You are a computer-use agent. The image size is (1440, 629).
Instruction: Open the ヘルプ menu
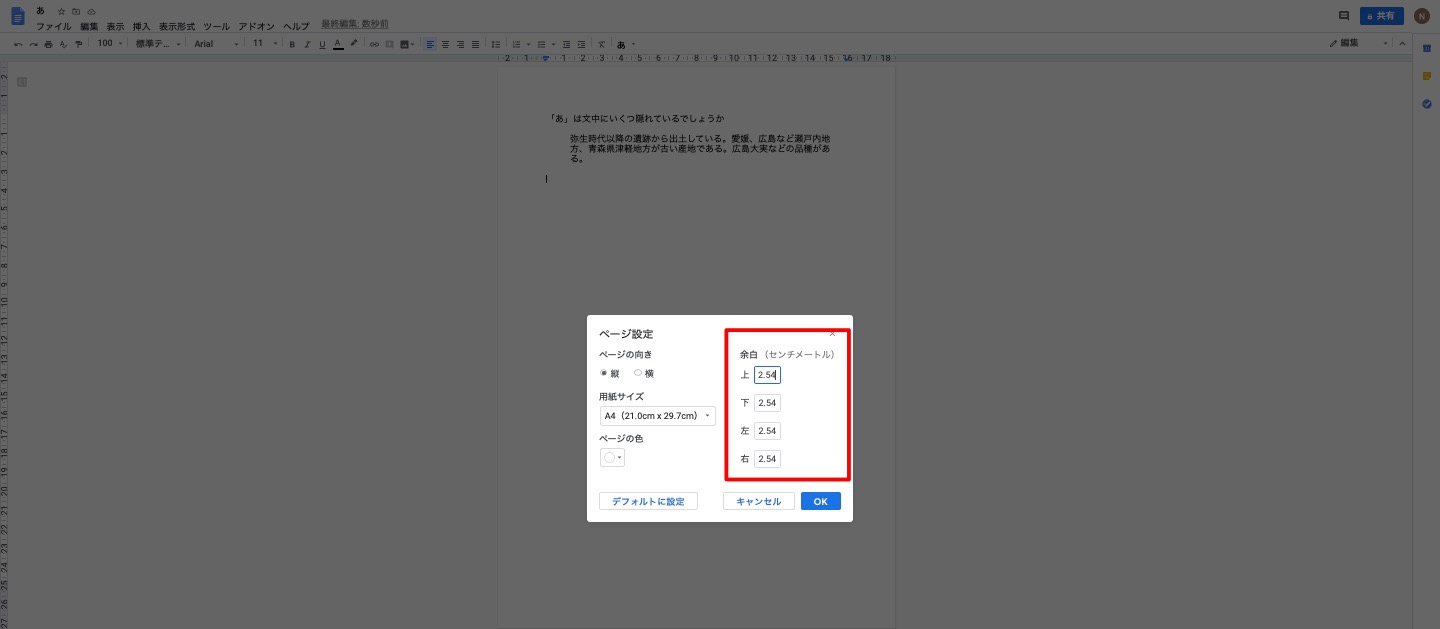(x=296, y=25)
